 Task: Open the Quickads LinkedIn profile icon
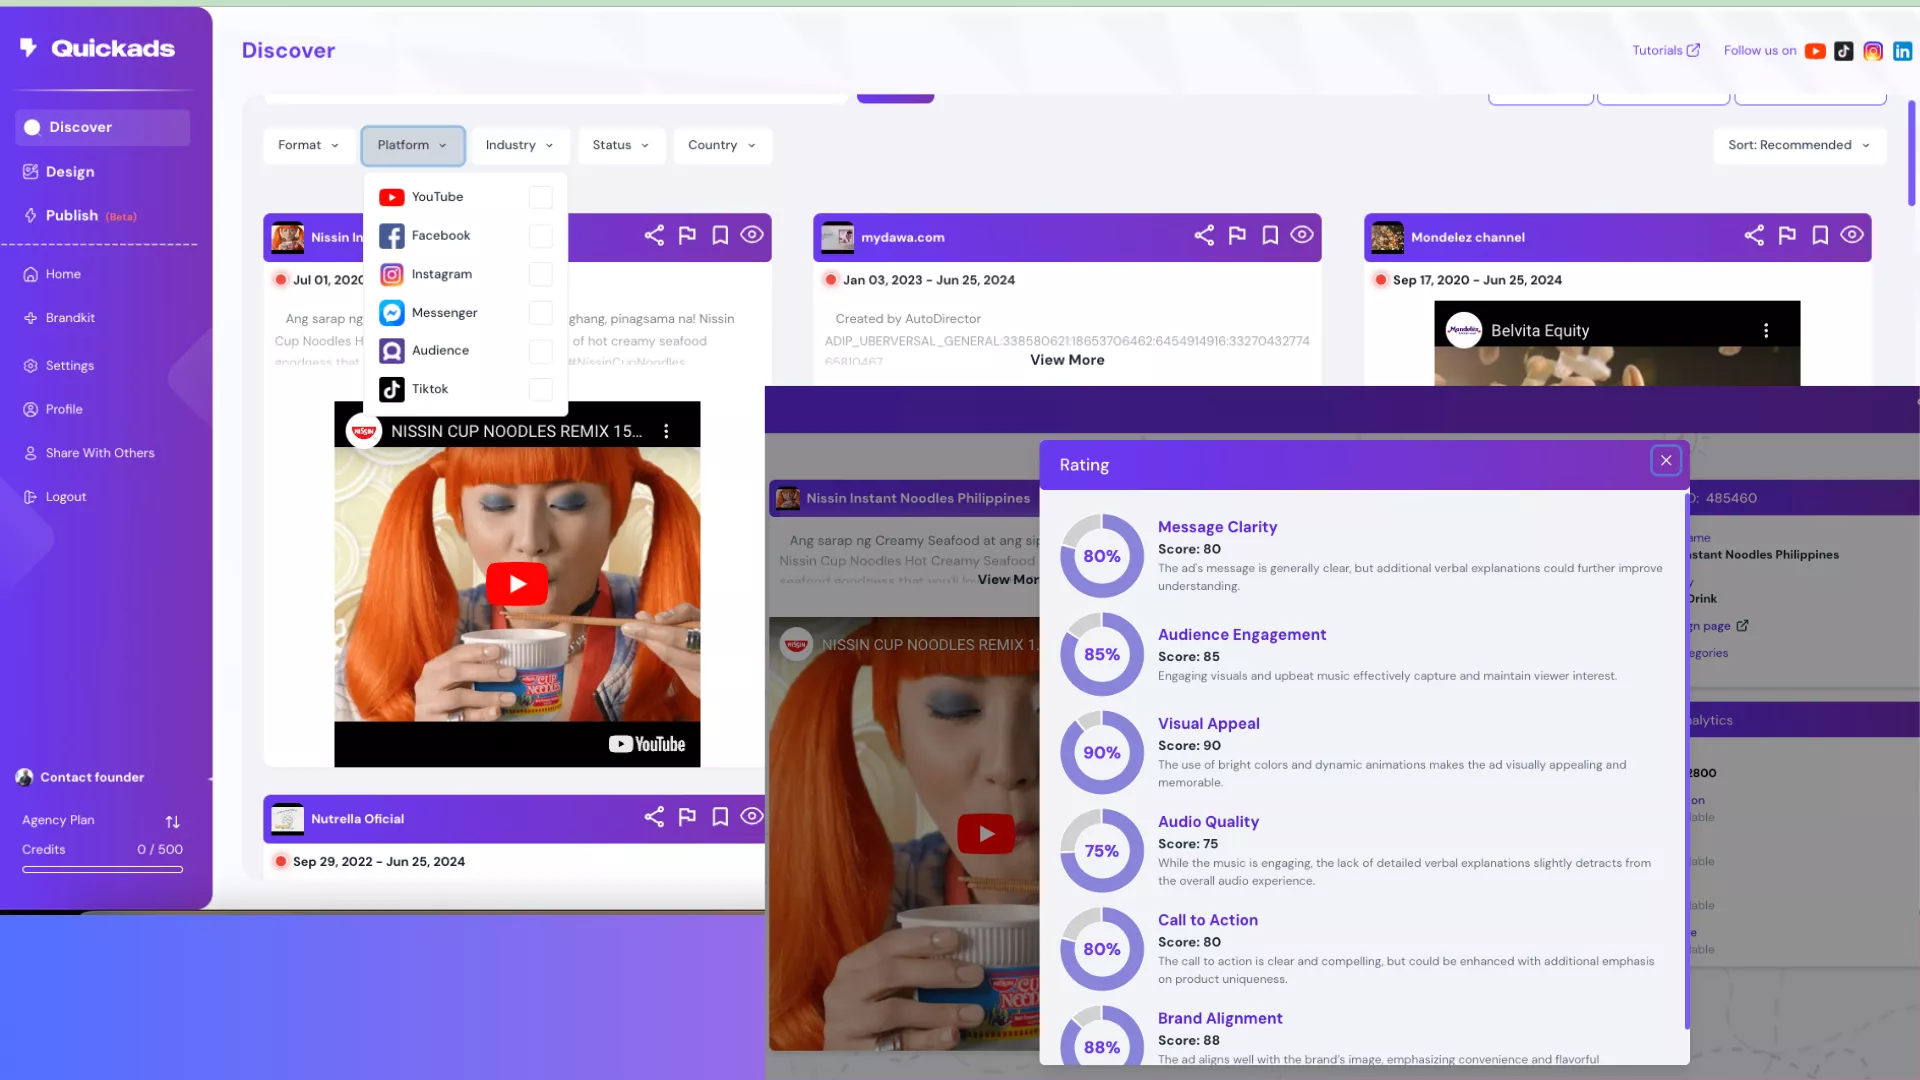pyautogui.click(x=1902, y=51)
